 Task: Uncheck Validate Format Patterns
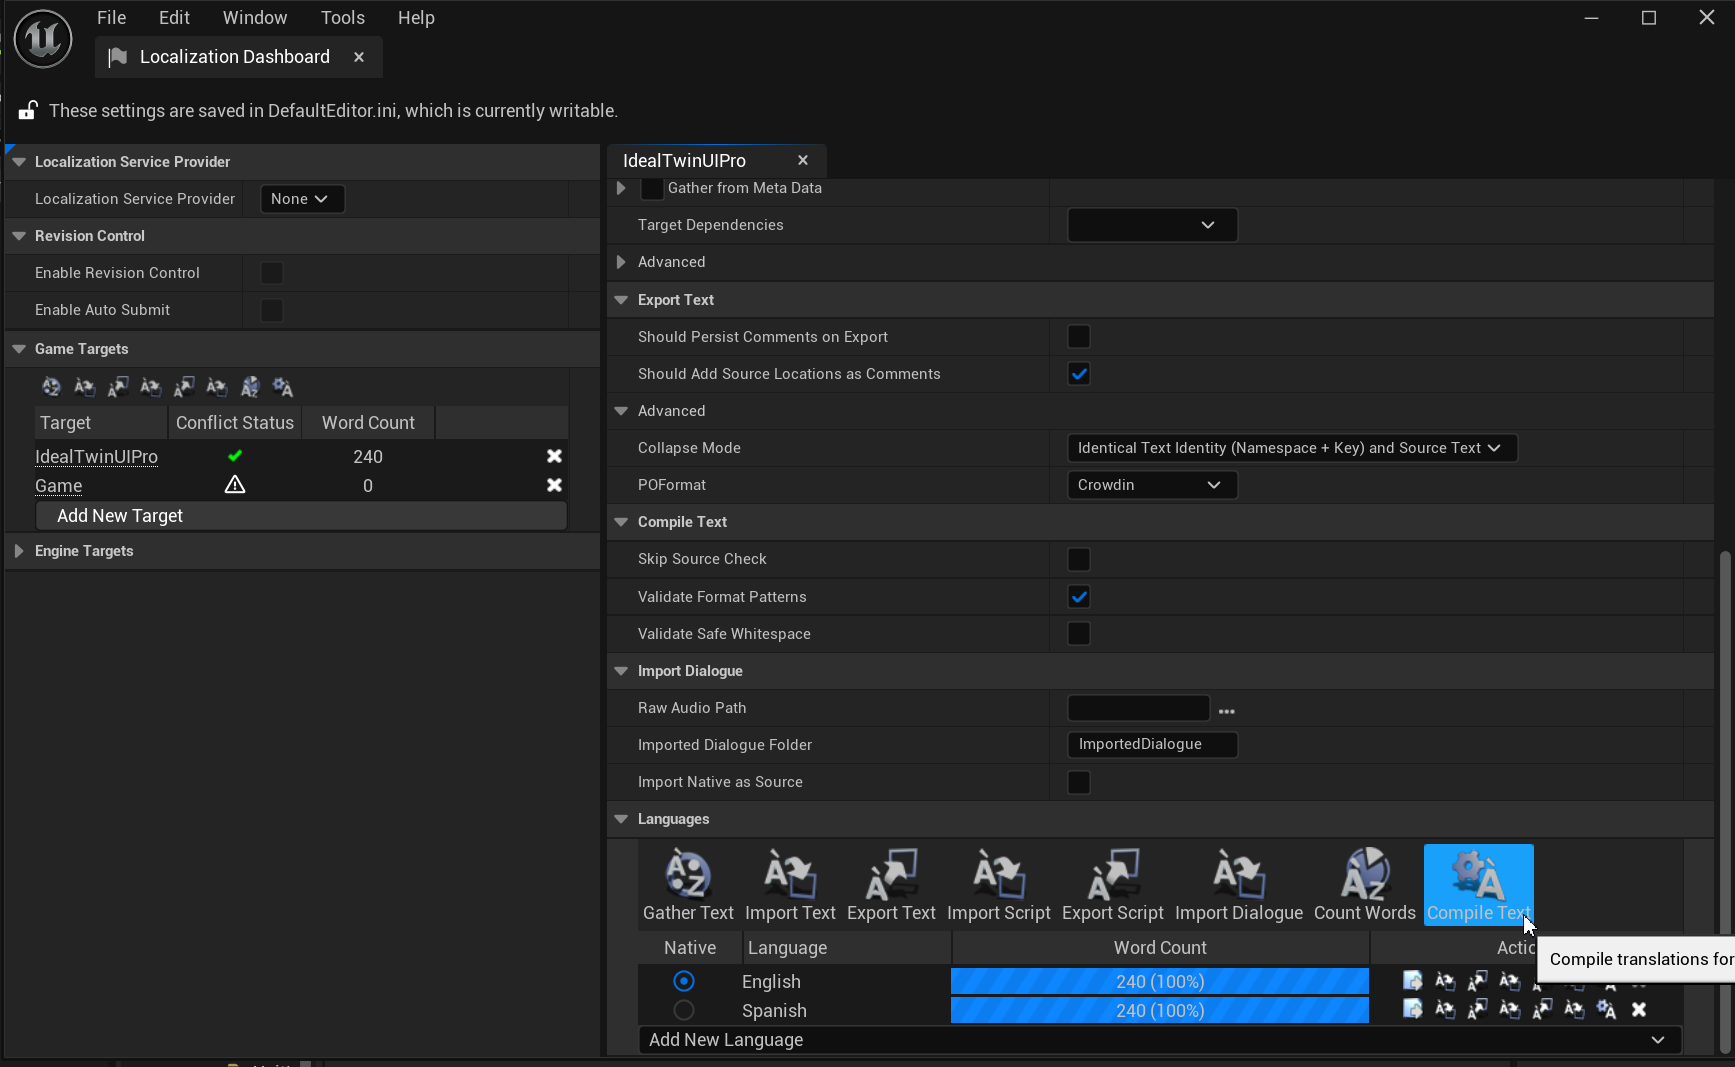1079,597
